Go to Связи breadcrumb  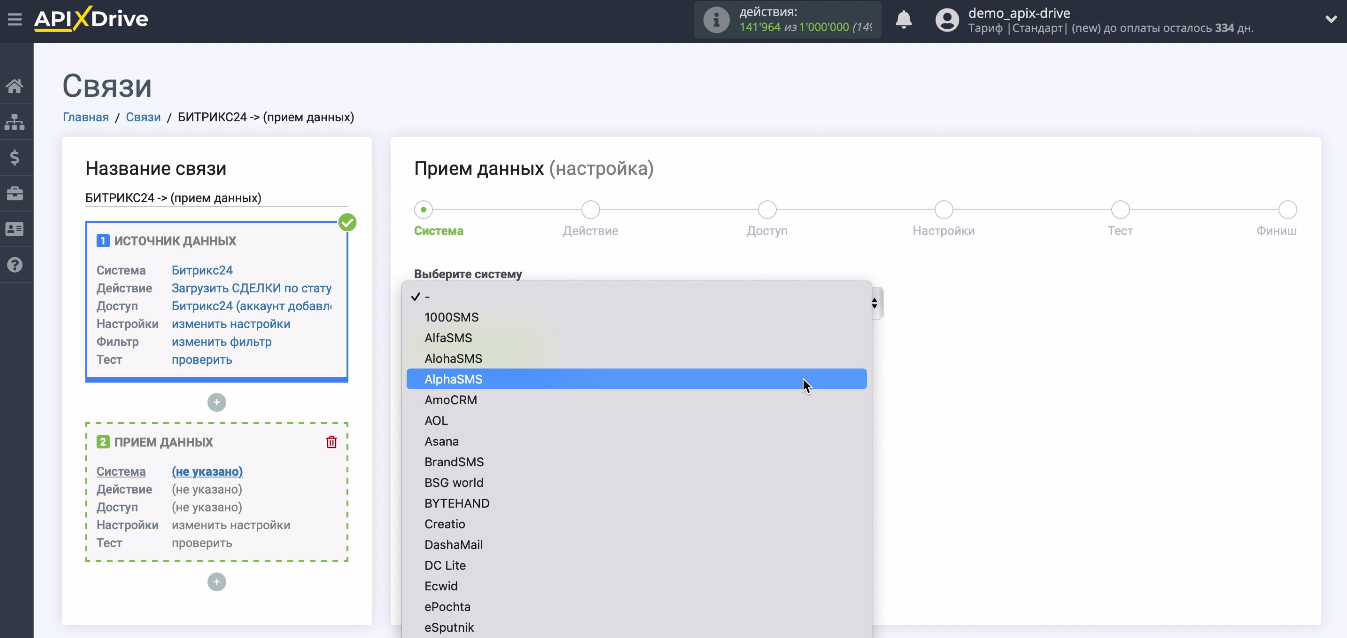[143, 117]
